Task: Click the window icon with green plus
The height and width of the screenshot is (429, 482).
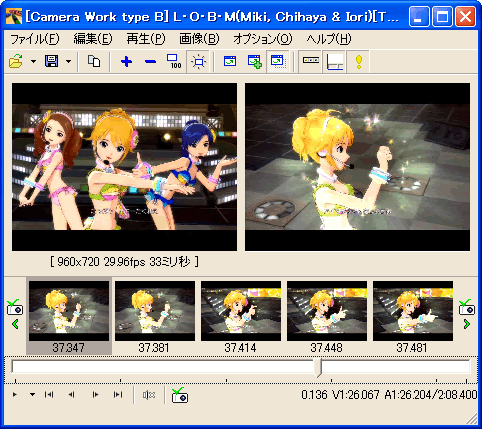Action: tap(254, 61)
